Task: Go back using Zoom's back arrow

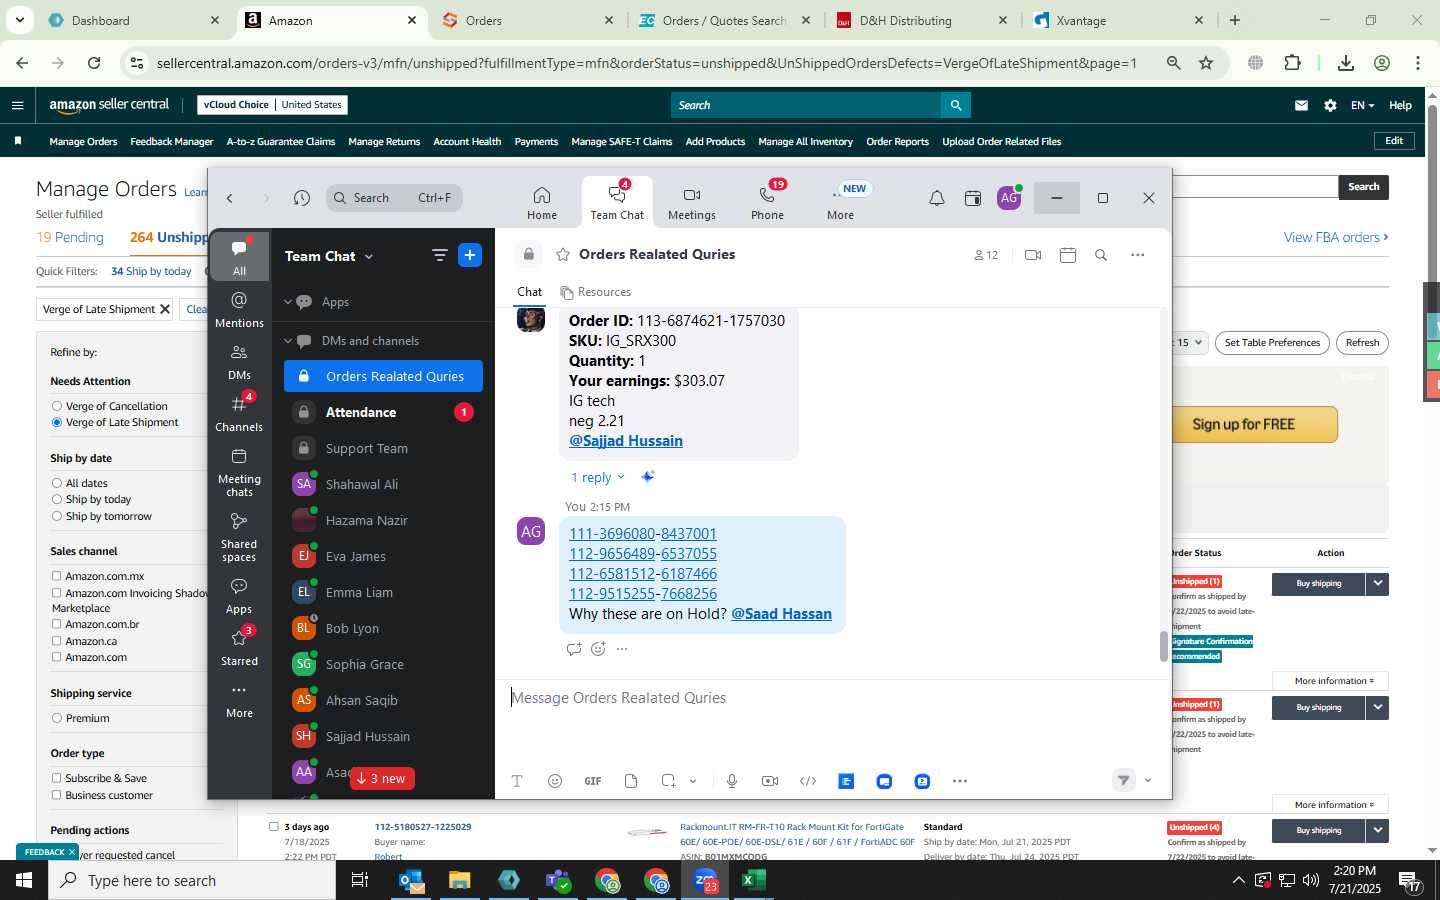Action: (x=230, y=198)
